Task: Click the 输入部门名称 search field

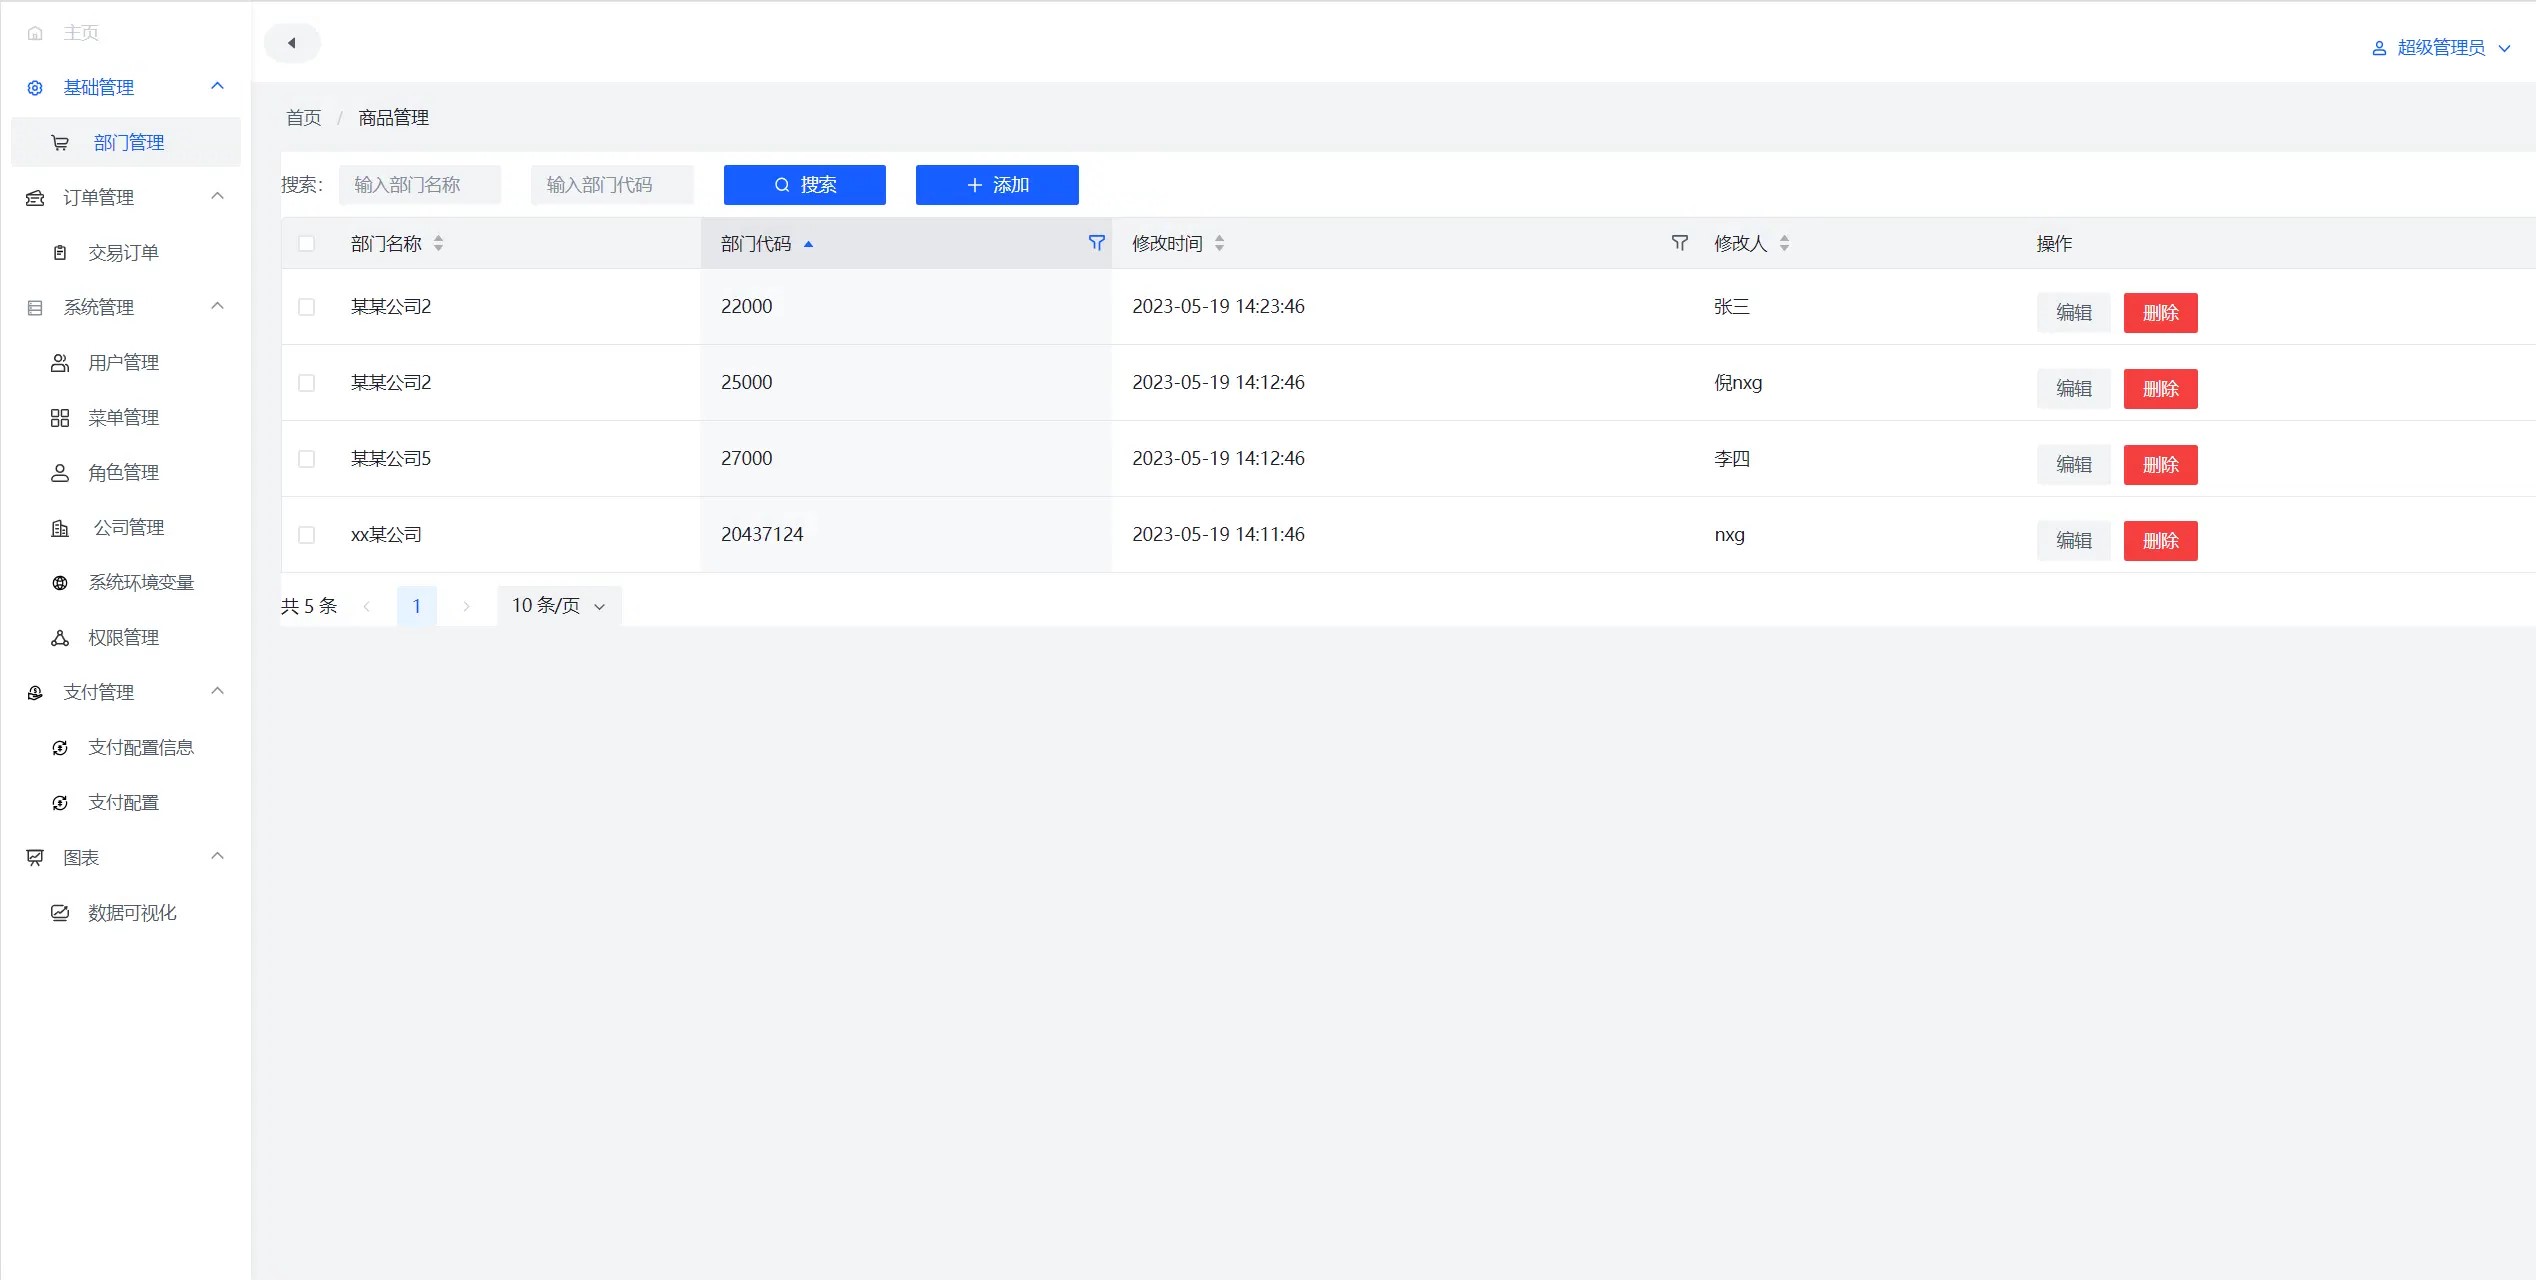Action: (419, 185)
